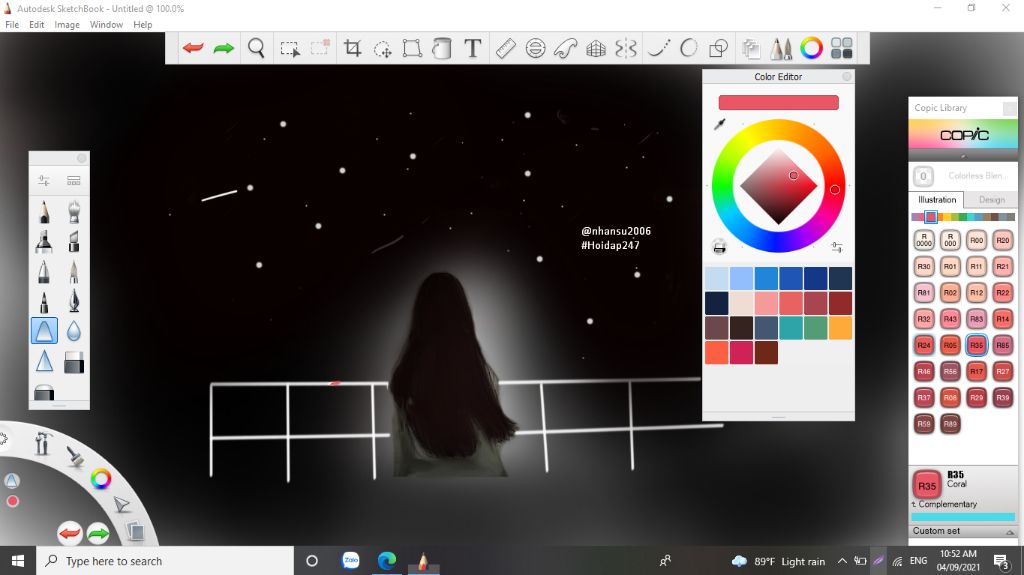Select the pencil brush in brush palette
The height and width of the screenshot is (575, 1024).
pyautogui.click(x=44, y=212)
